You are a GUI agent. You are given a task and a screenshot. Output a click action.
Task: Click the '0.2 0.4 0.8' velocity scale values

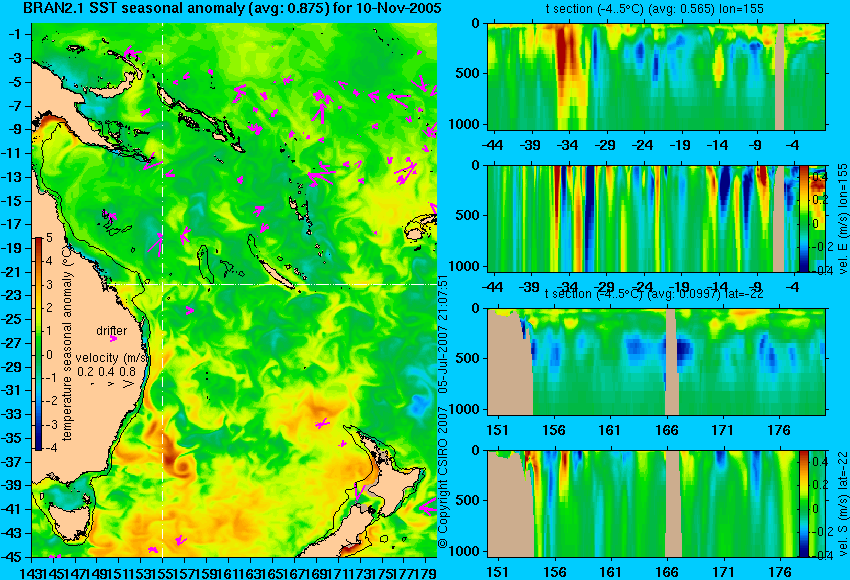click(x=106, y=372)
